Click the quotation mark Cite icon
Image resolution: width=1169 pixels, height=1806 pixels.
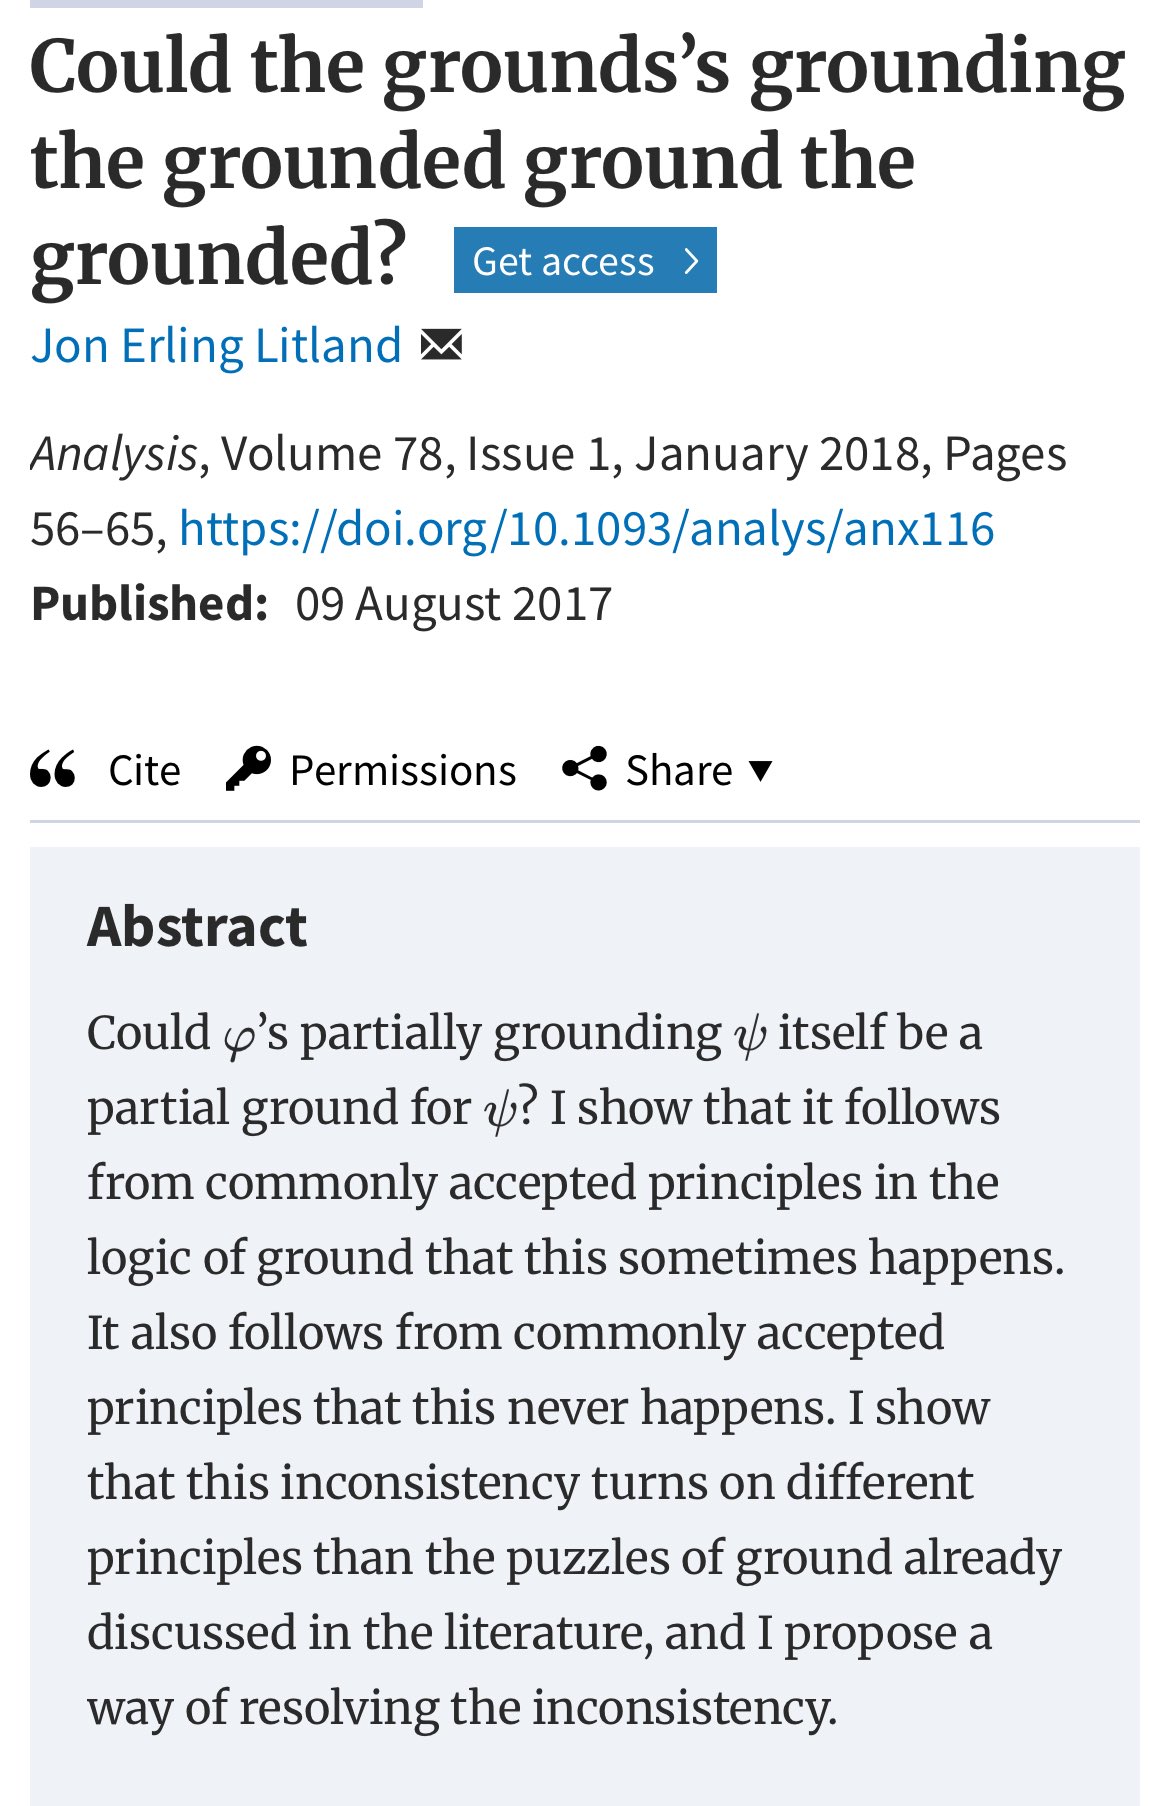(x=53, y=770)
